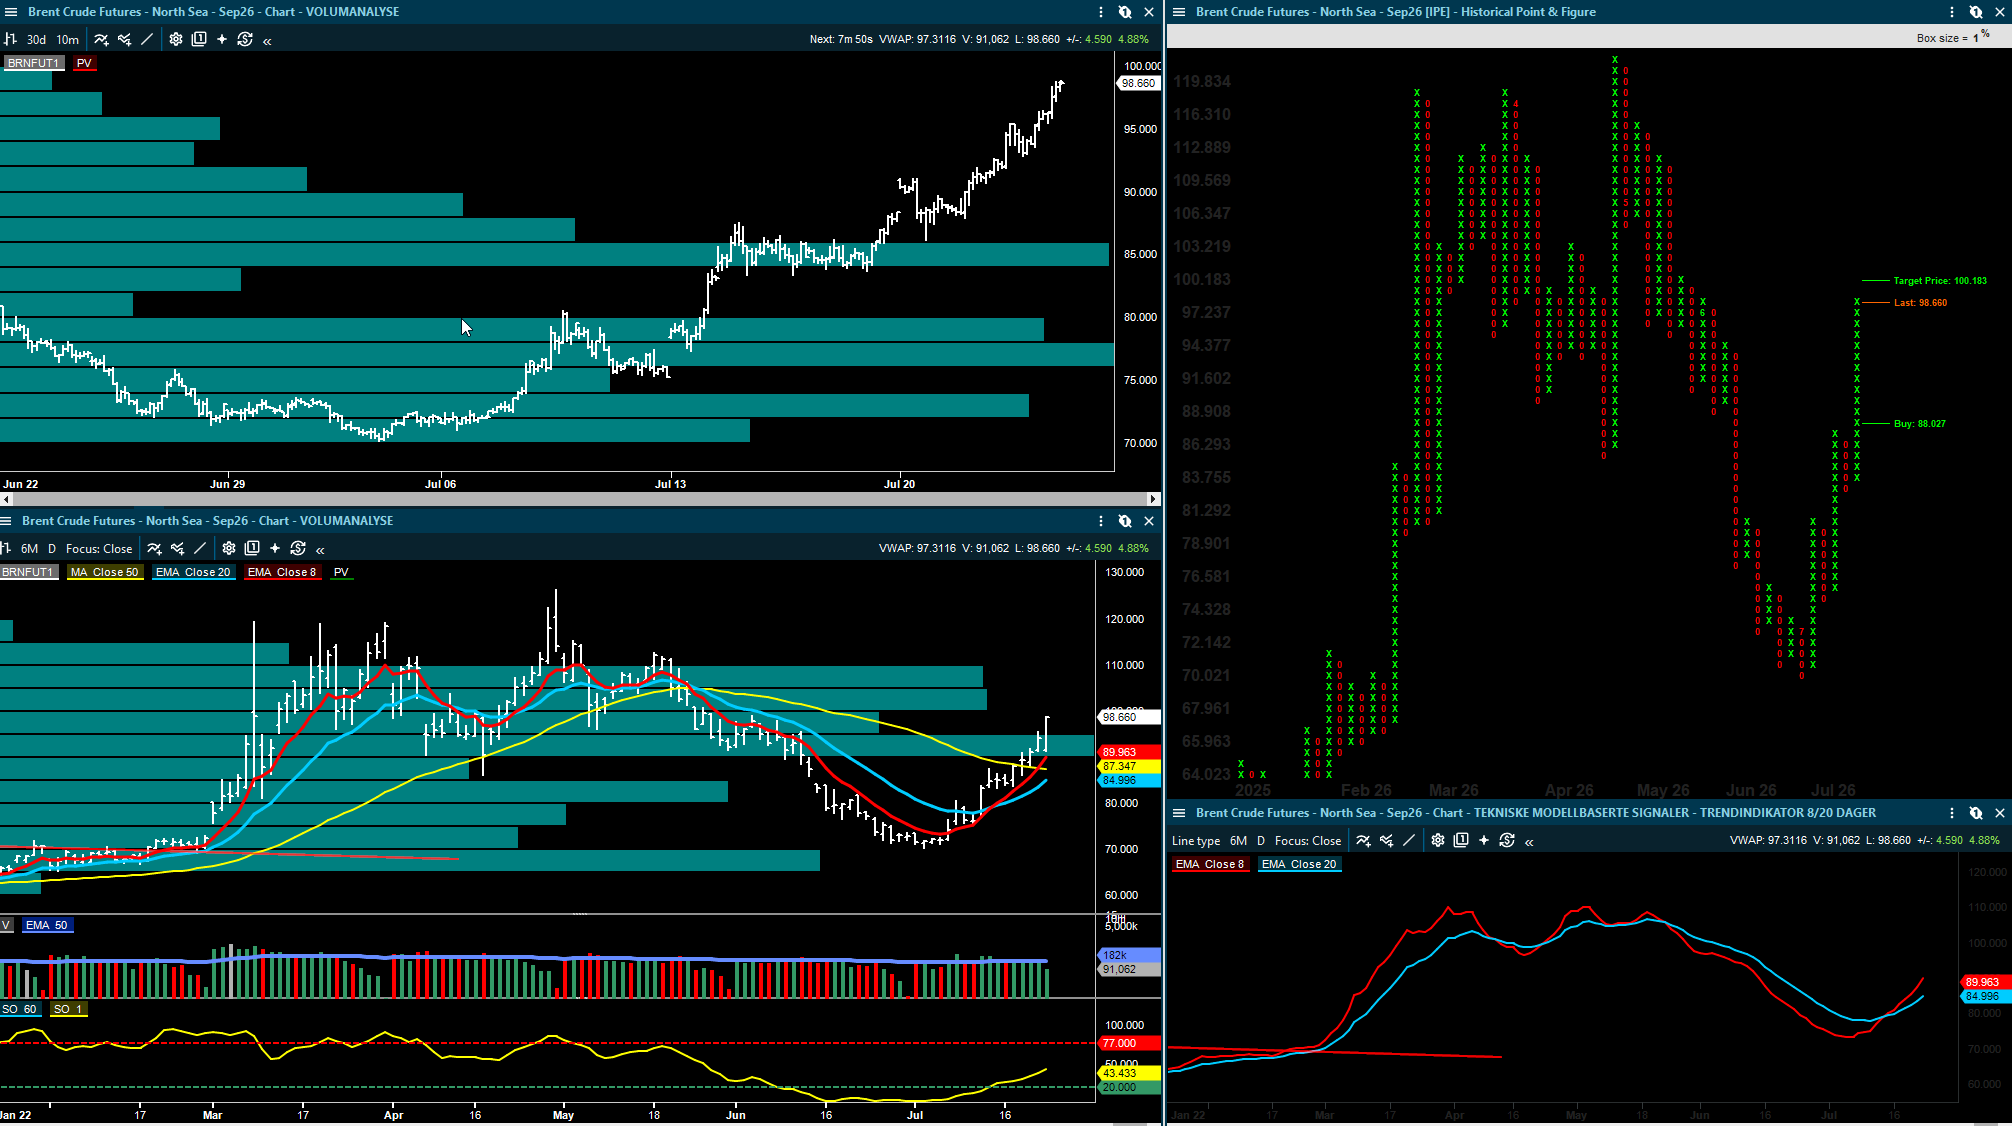
Task: Add indicator in top intraday chart toolbar
Action: click(101, 39)
